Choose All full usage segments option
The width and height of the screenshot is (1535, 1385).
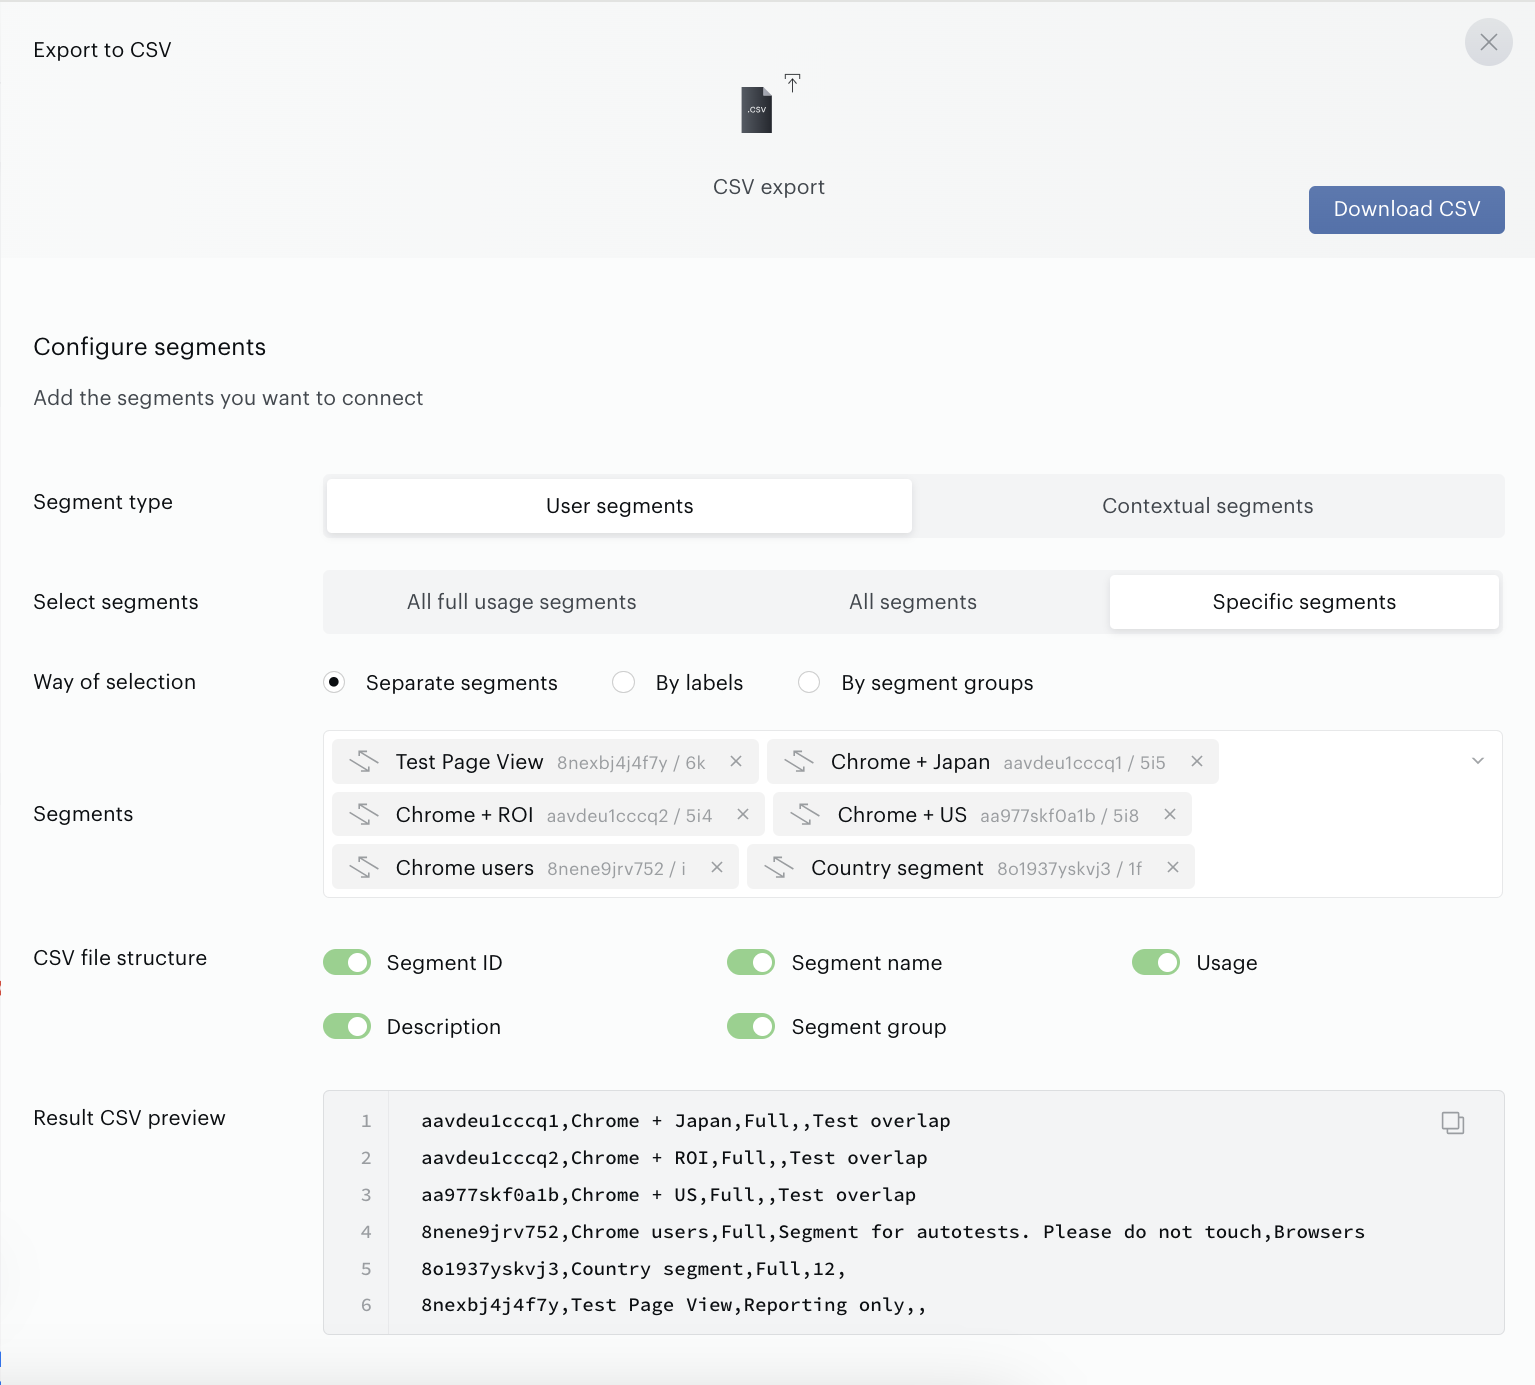pyautogui.click(x=521, y=602)
